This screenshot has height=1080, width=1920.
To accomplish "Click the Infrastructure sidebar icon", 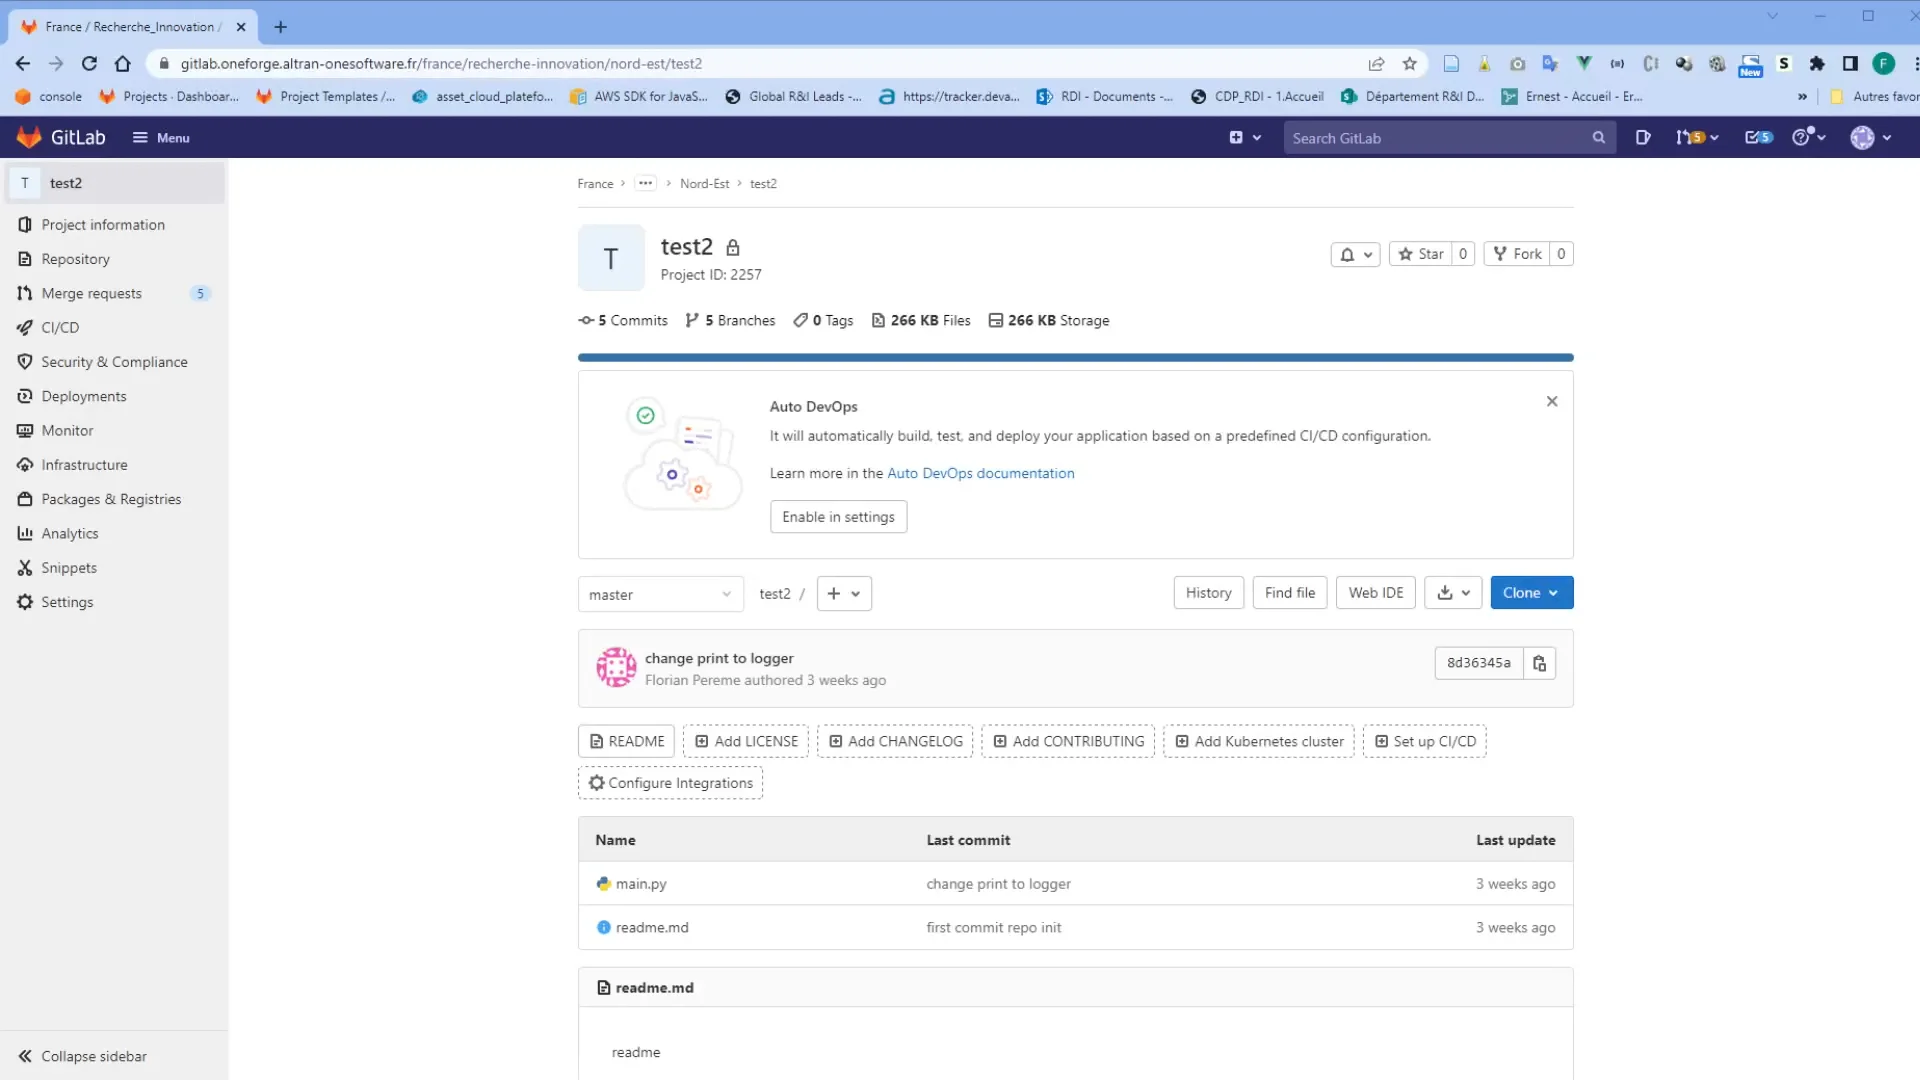I will pyautogui.click(x=25, y=465).
